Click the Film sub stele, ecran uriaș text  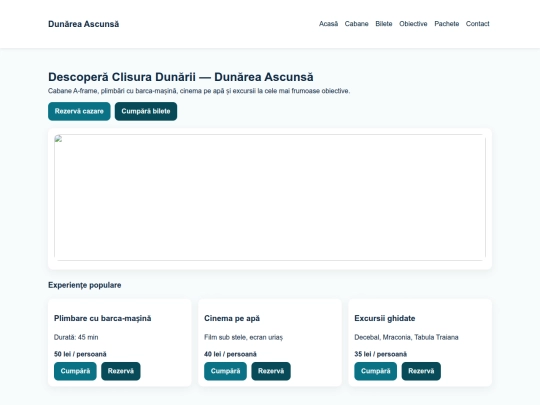[243, 337]
